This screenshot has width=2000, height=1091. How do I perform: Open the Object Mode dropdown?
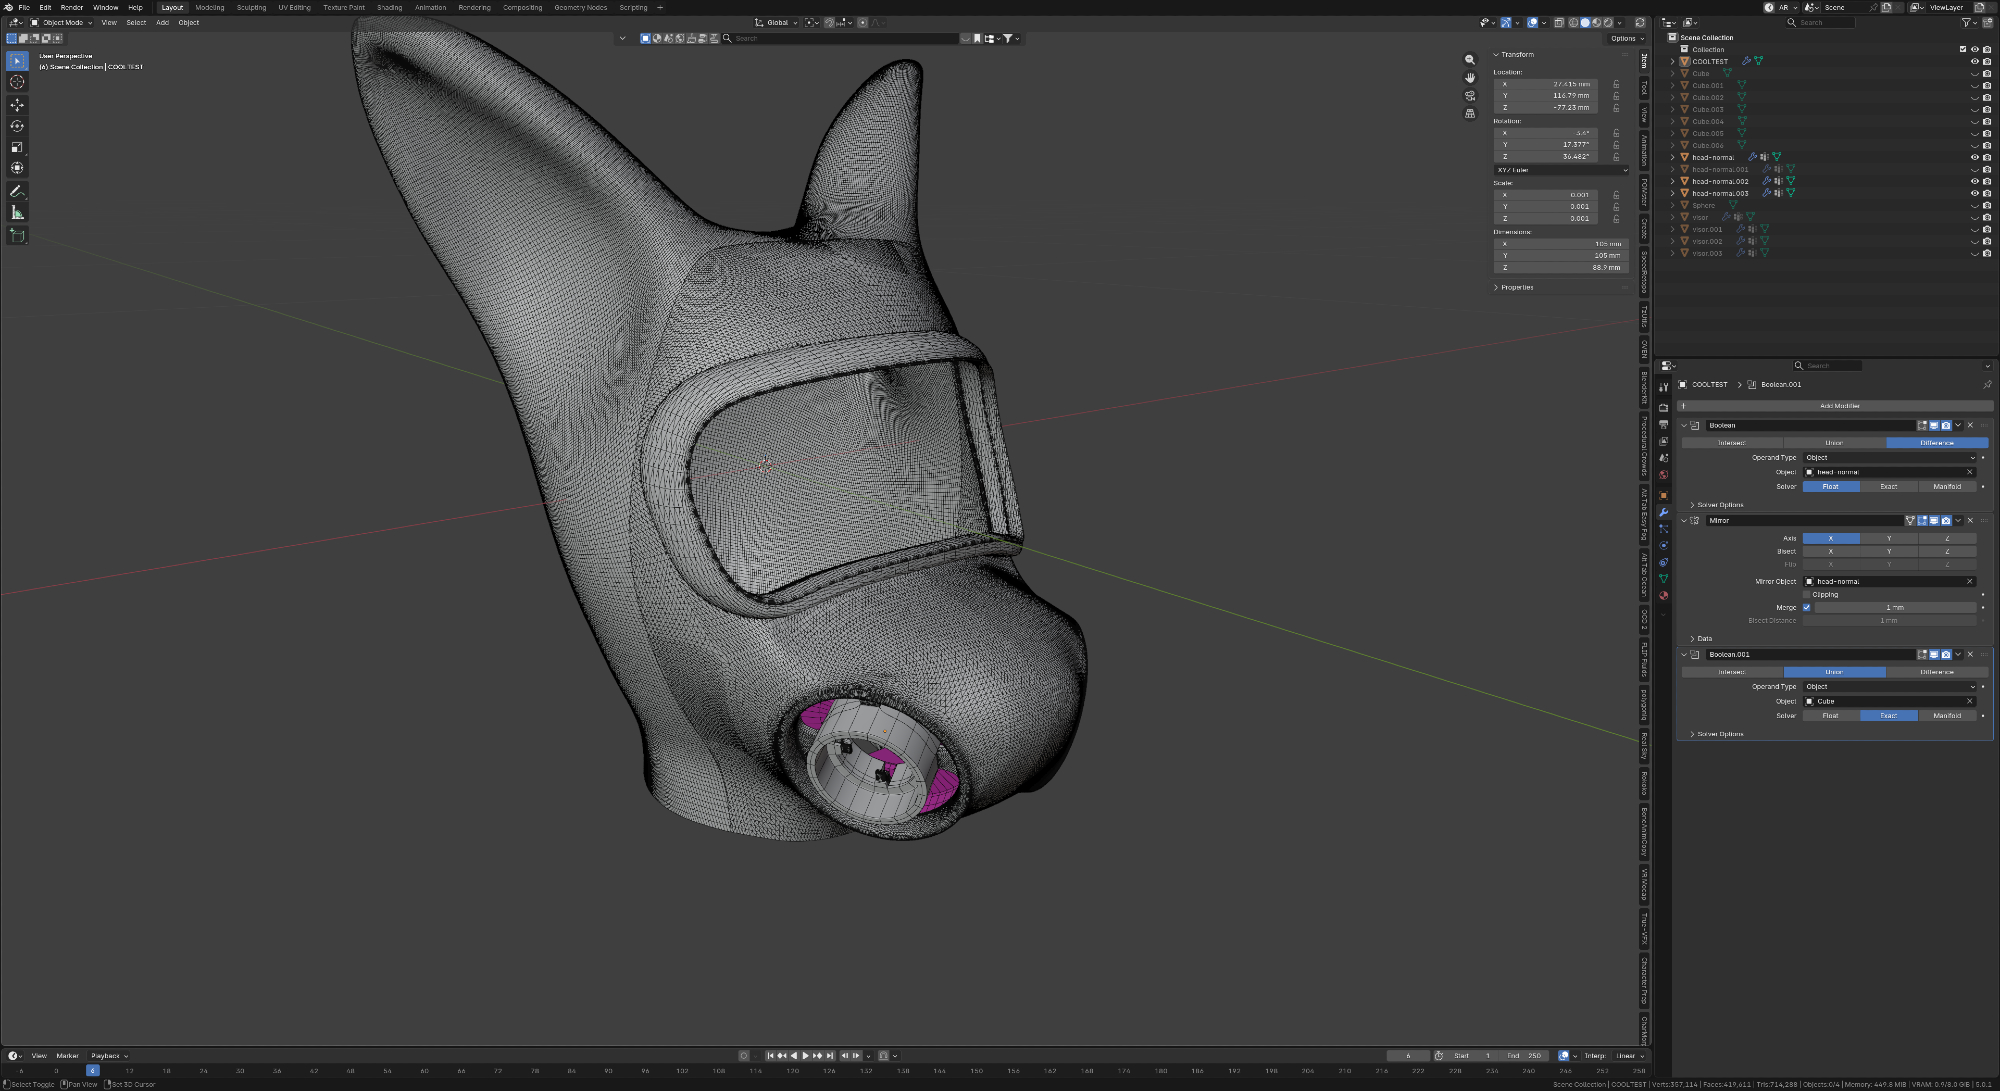pyautogui.click(x=62, y=22)
